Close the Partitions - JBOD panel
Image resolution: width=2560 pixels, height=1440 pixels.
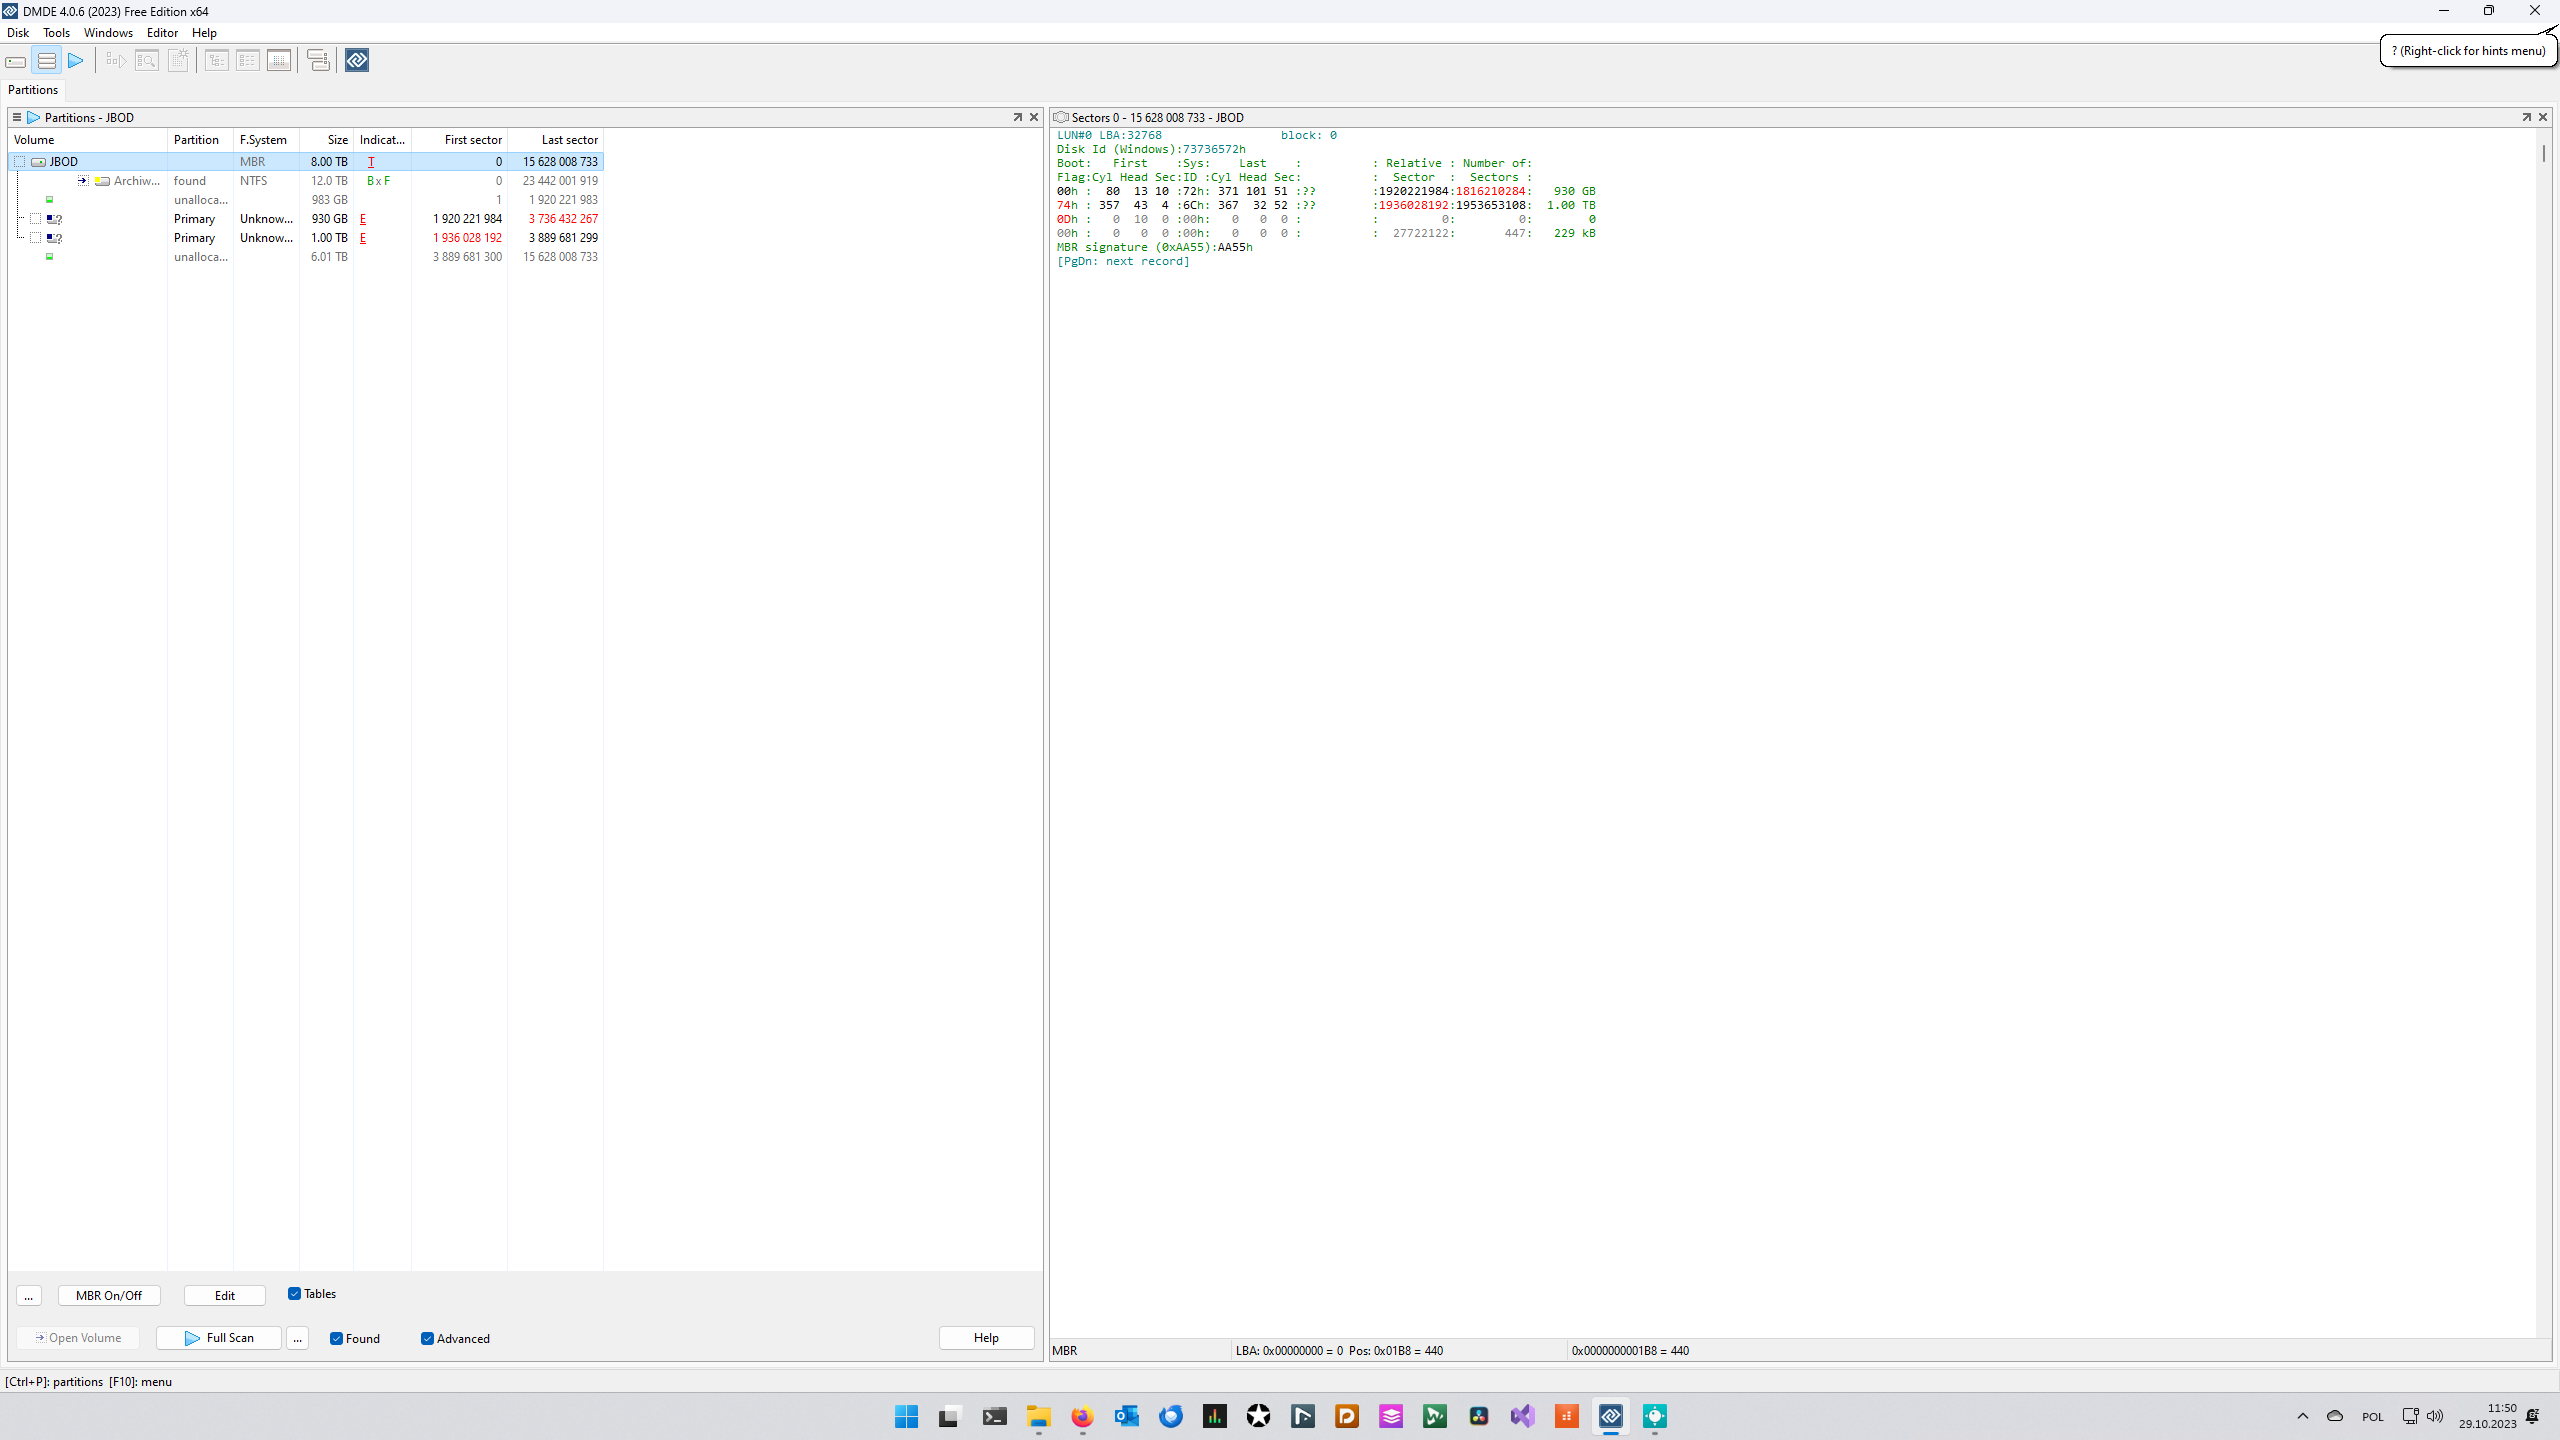pyautogui.click(x=1034, y=117)
